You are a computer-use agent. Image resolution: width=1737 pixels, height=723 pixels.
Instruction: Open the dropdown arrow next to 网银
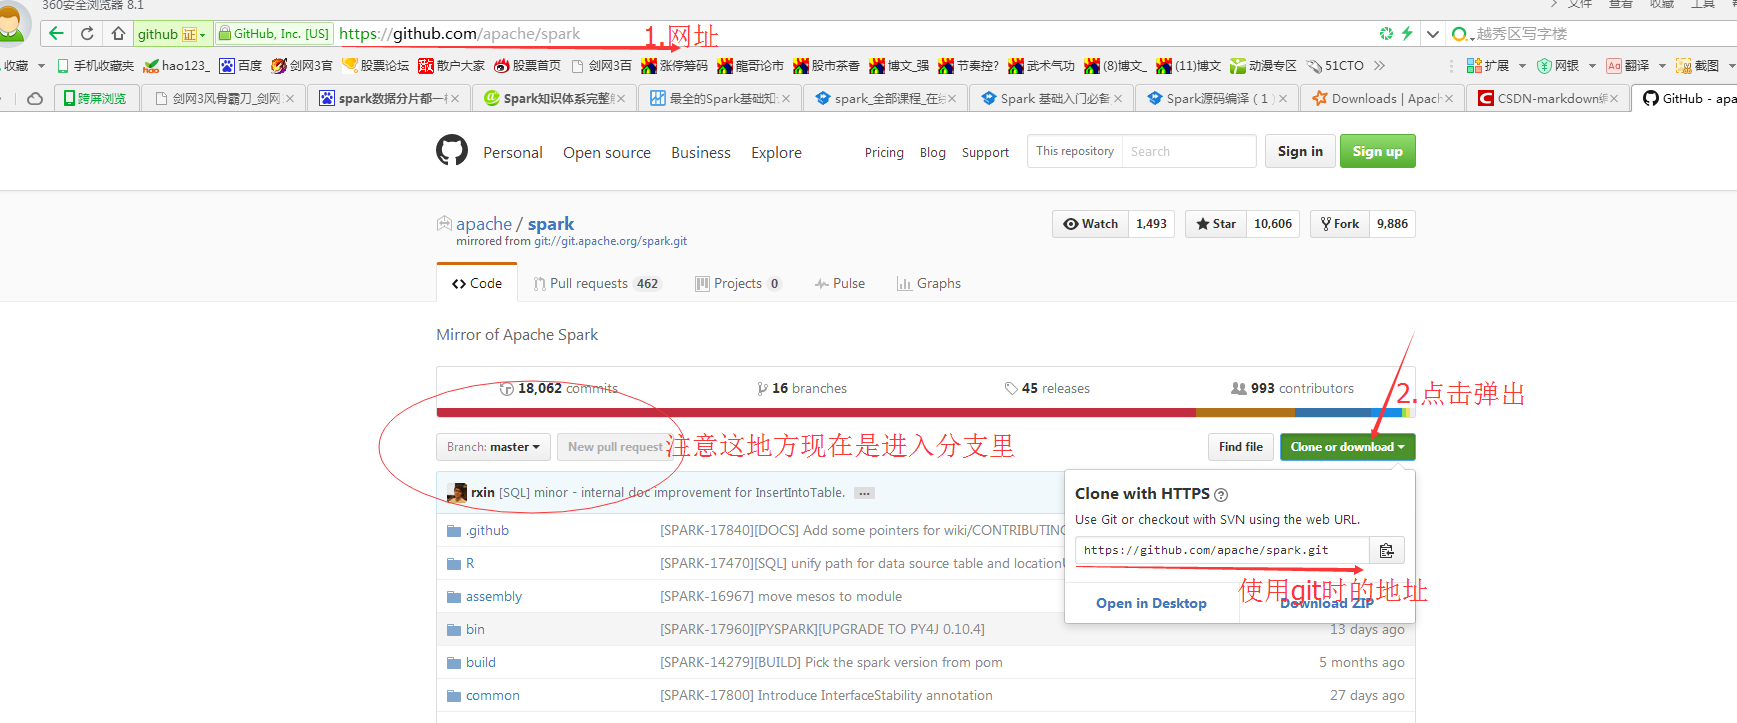click(x=1592, y=65)
